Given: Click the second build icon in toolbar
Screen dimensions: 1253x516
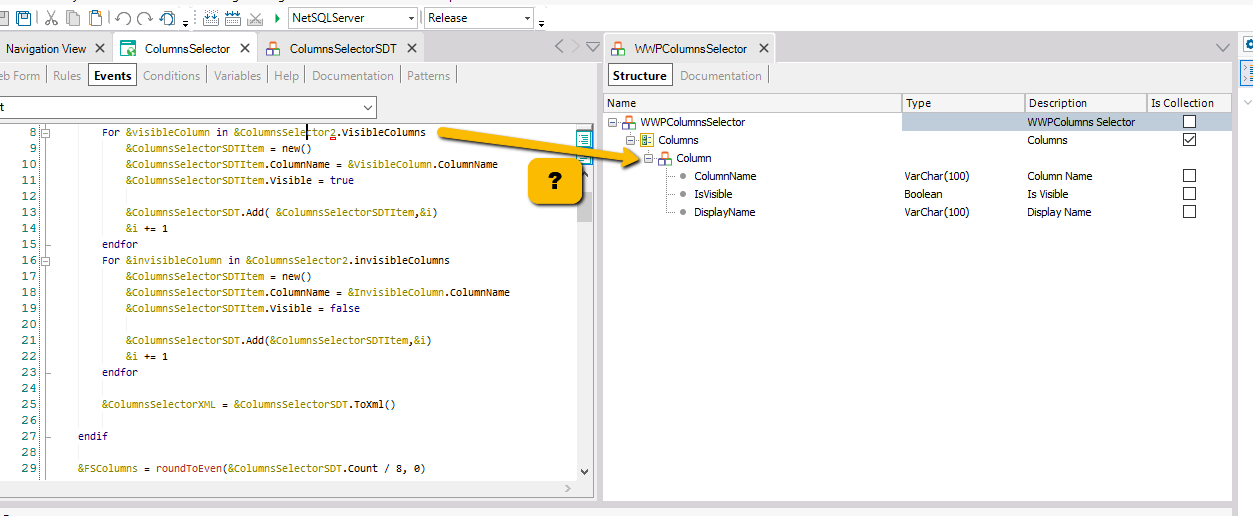Looking at the screenshot, I should pos(233,18).
